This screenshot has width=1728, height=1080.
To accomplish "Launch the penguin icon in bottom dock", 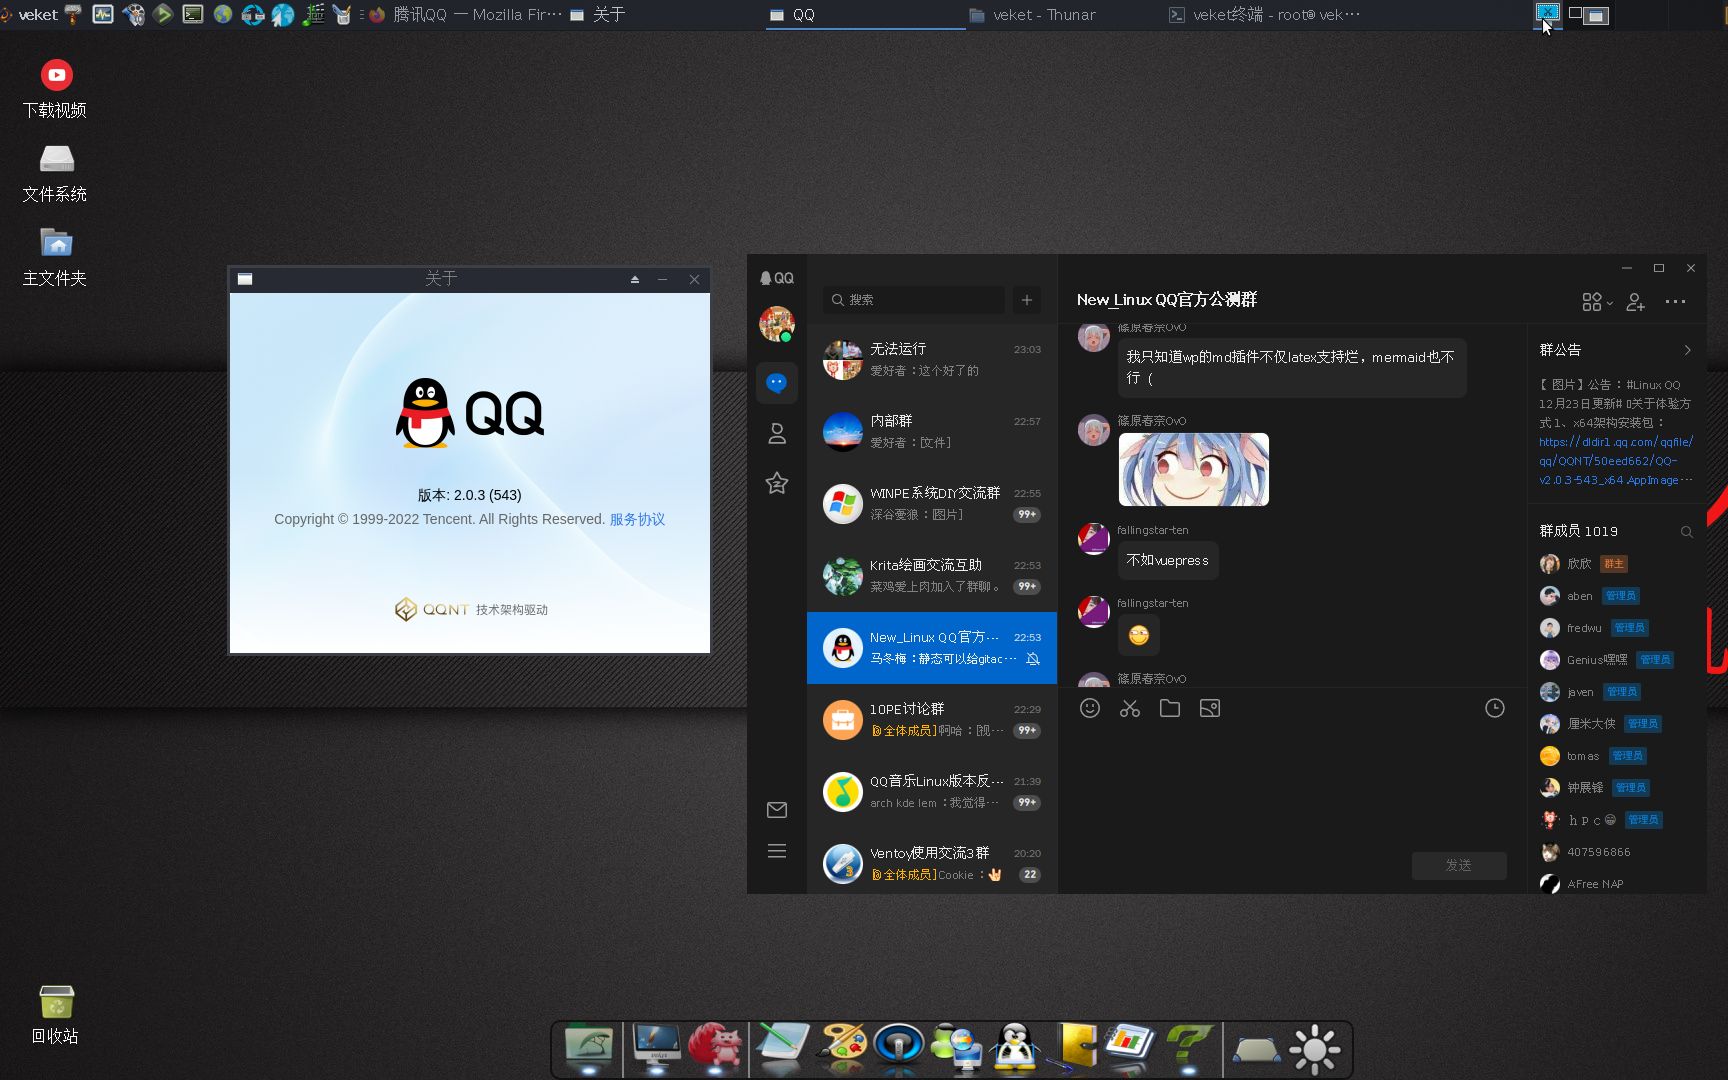I will pyautogui.click(x=1015, y=1048).
